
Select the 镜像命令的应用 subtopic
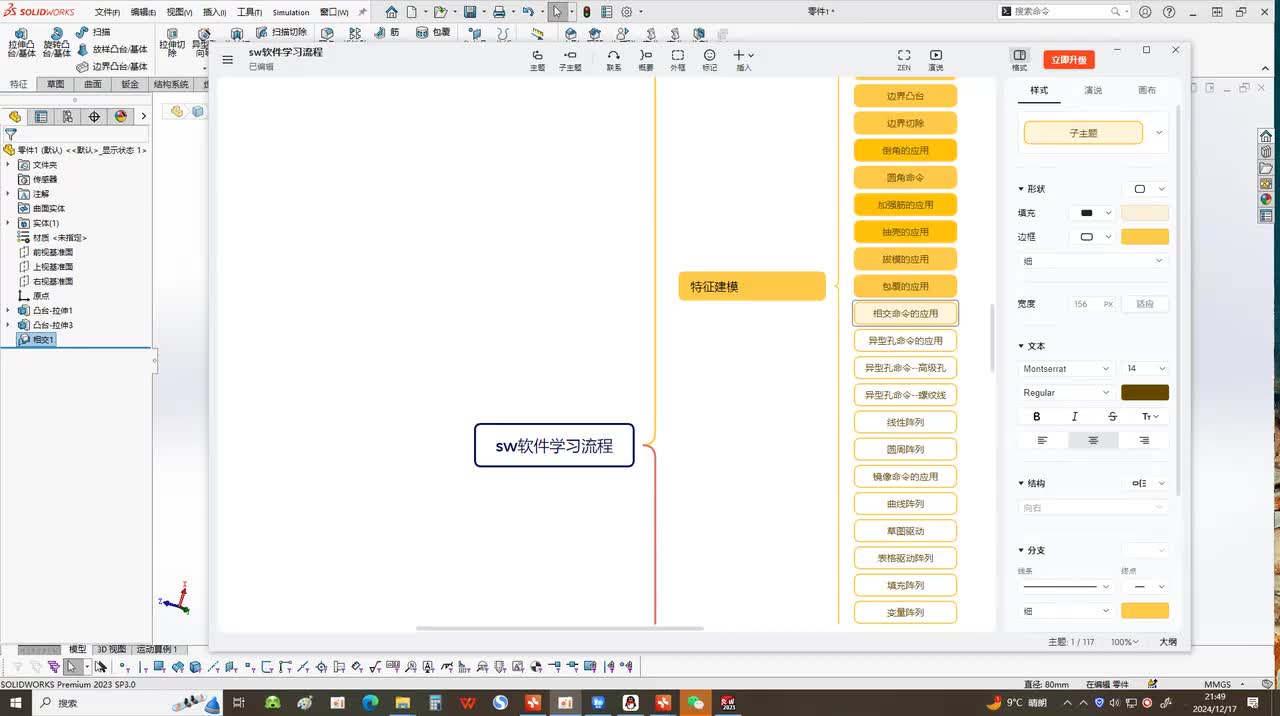coord(905,476)
